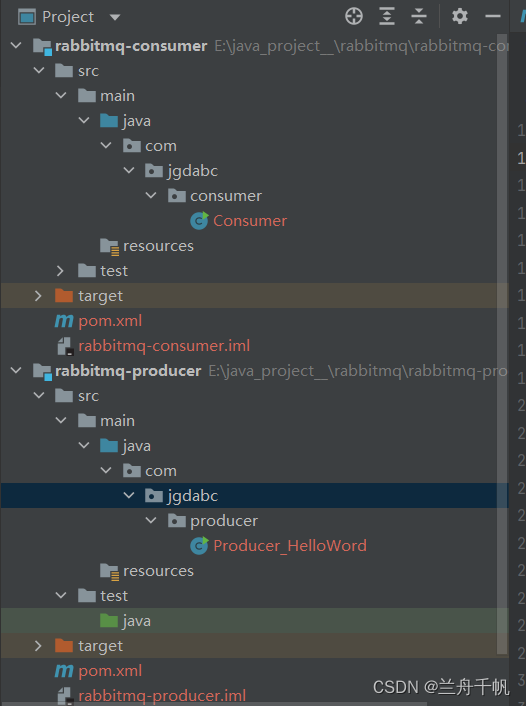Click the blue java source folder icon in producer
The height and width of the screenshot is (706, 526).
click(x=109, y=445)
